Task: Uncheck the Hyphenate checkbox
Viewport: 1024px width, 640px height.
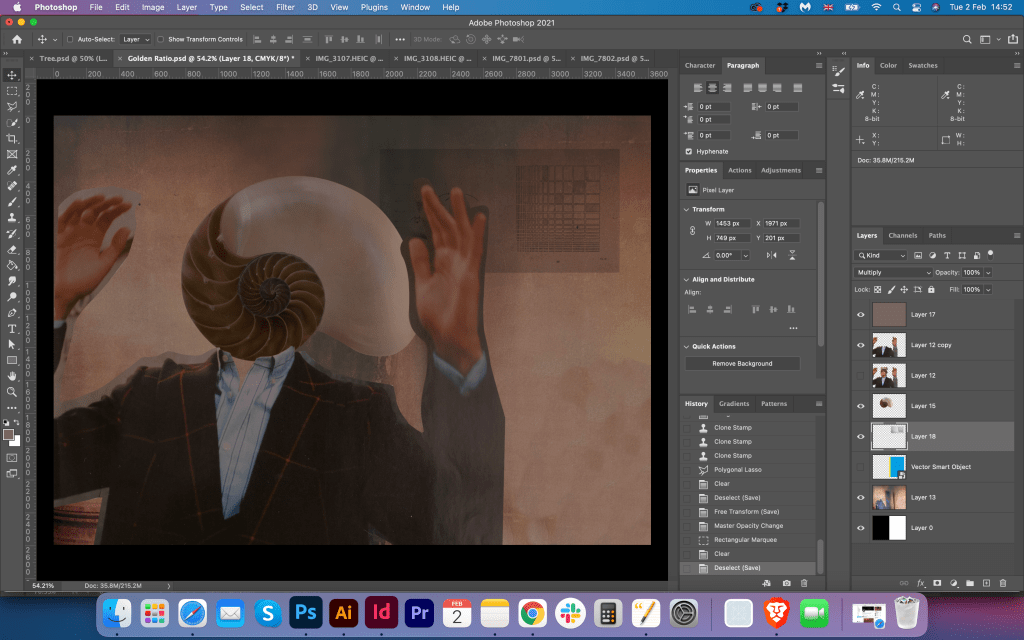Action: 688,151
